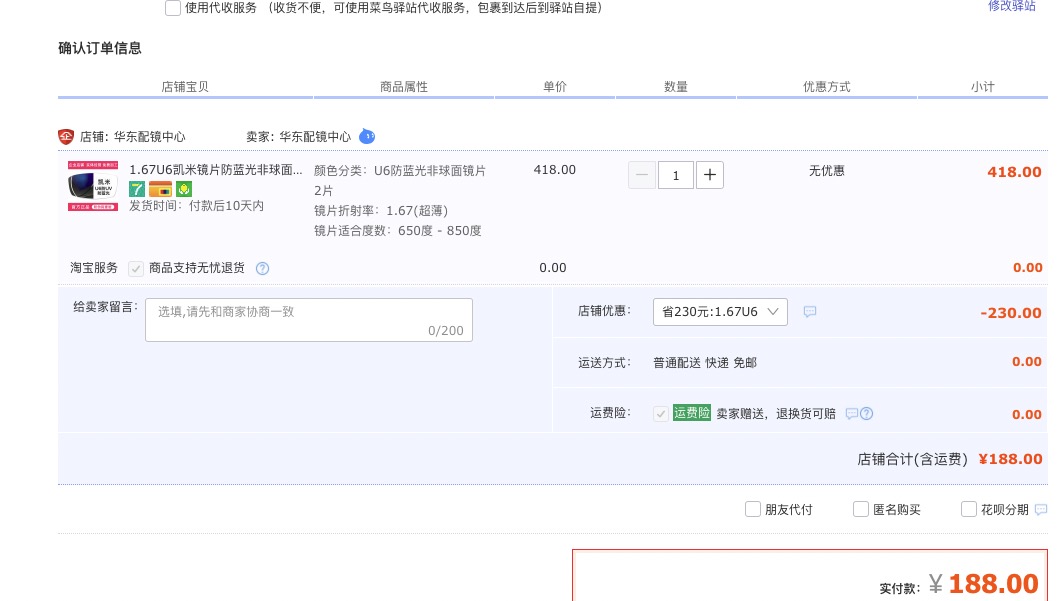The width and height of the screenshot is (1063, 601).
Task: Click the 淘宝服务 label
Action: pyautogui.click(x=94, y=268)
